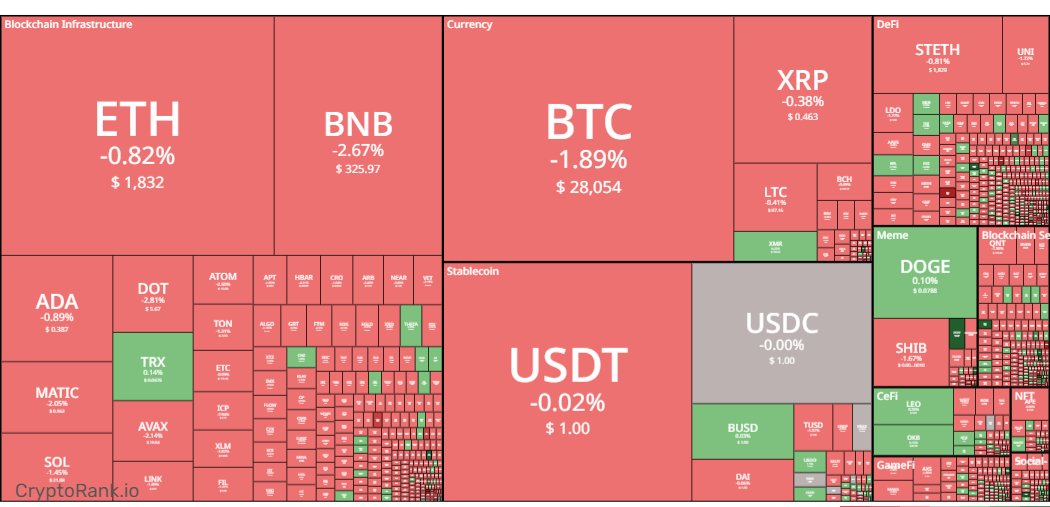Screen dimensions: 1050x507
Task: Open the green DOGE tile in Meme
Action: [x=925, y=272]
